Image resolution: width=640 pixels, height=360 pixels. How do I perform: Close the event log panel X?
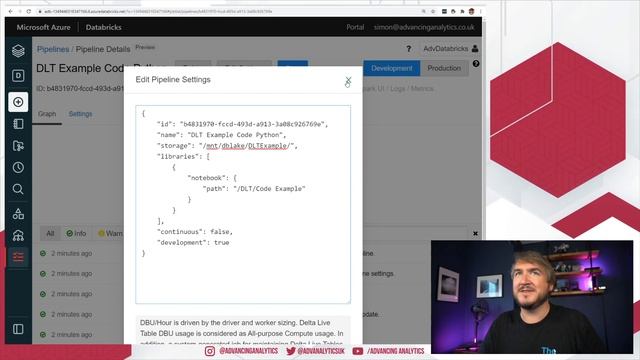click(475, 233)
